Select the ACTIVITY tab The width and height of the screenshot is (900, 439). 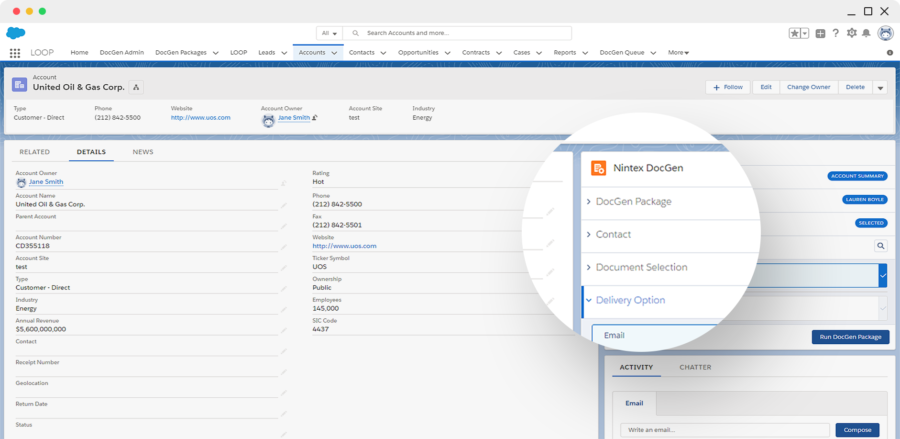(636, 367)
